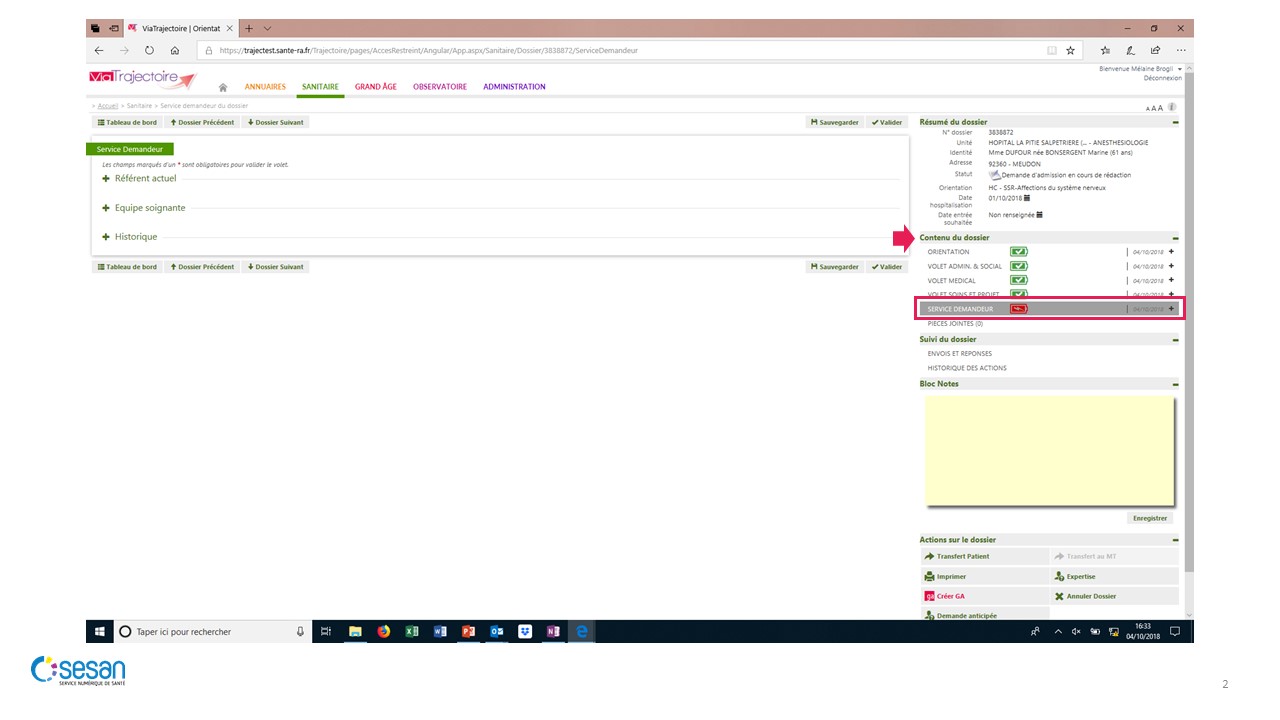Click the red status icon for Service Demandeur

1018,309
